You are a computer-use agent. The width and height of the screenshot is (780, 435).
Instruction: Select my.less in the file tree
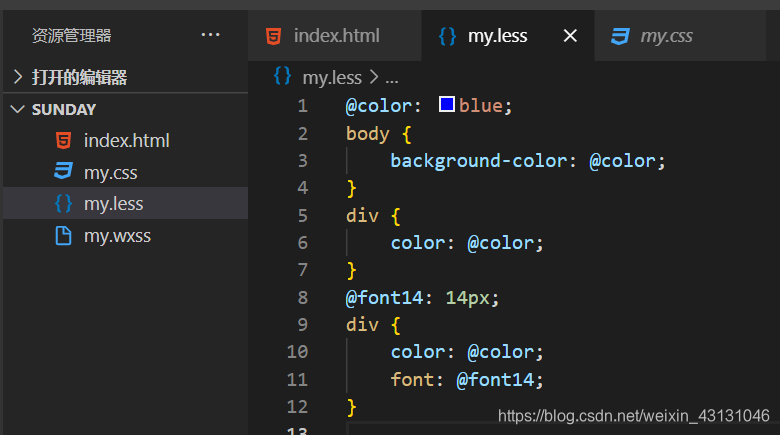click(125, 203)
